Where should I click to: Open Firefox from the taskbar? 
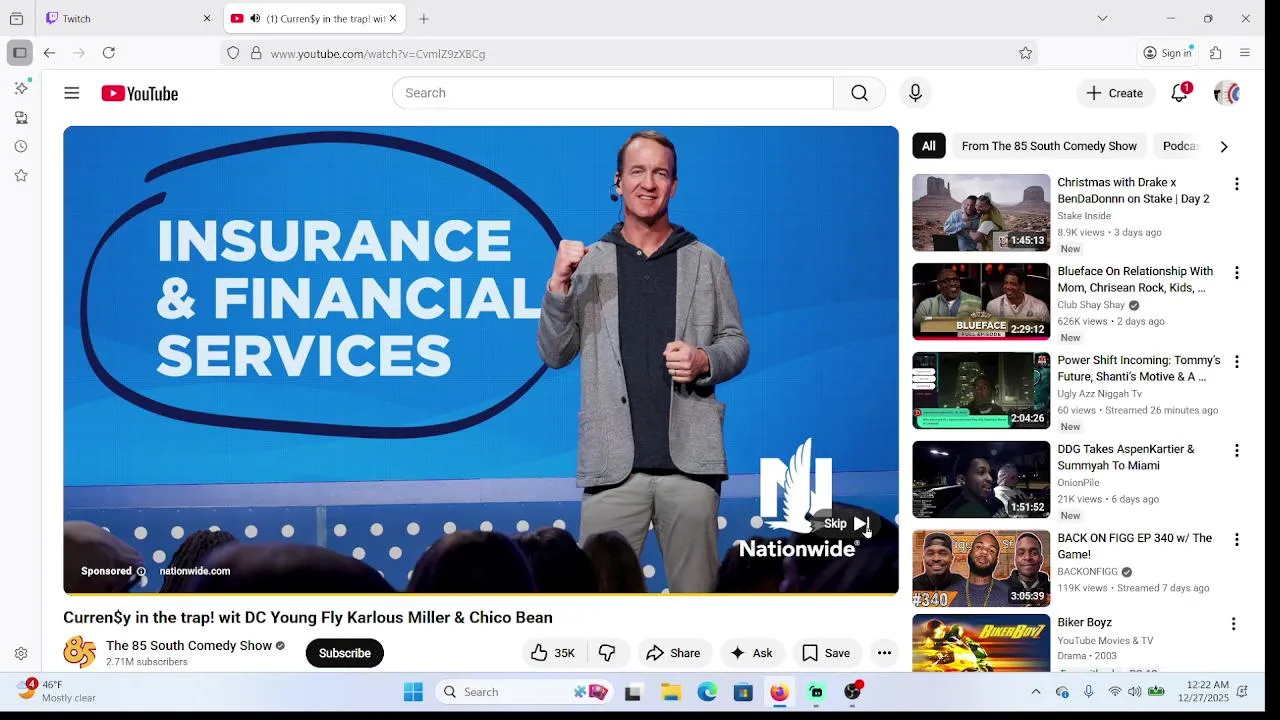click(779, 692)
